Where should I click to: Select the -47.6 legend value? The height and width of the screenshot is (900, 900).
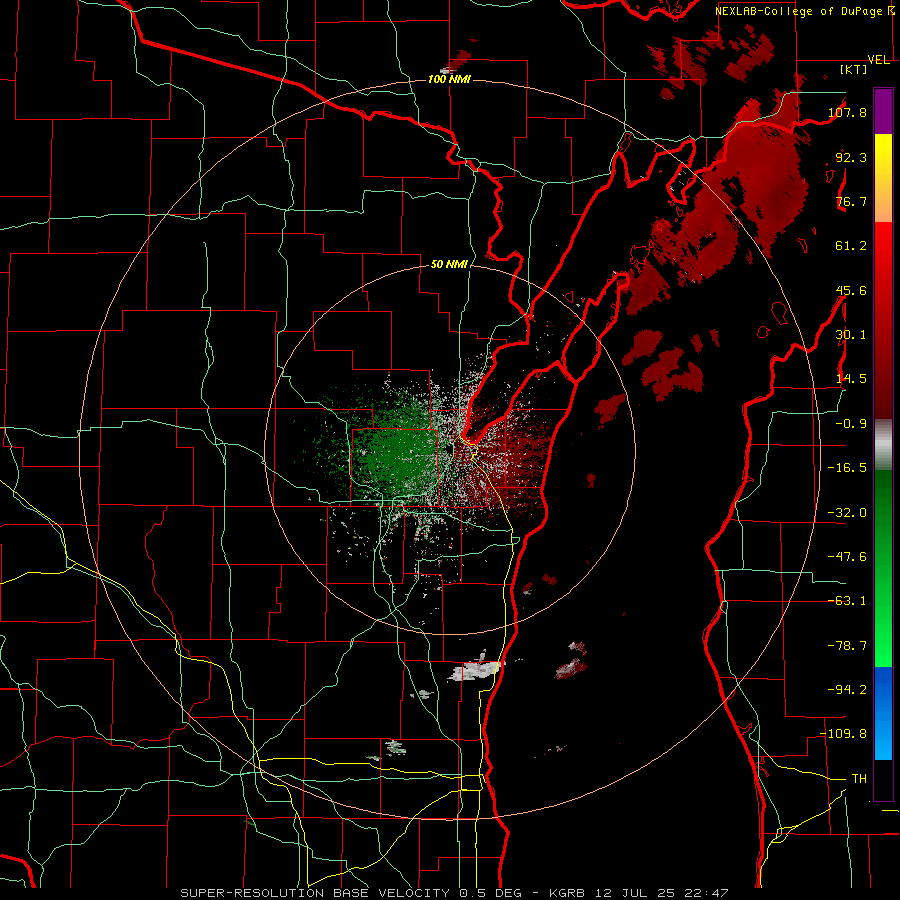[847, 557]
